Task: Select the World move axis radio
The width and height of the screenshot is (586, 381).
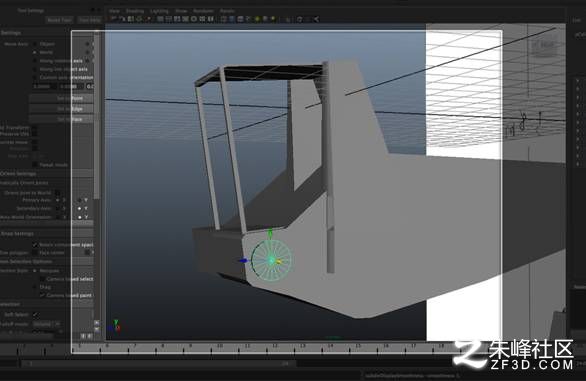Action: [35, 52]
